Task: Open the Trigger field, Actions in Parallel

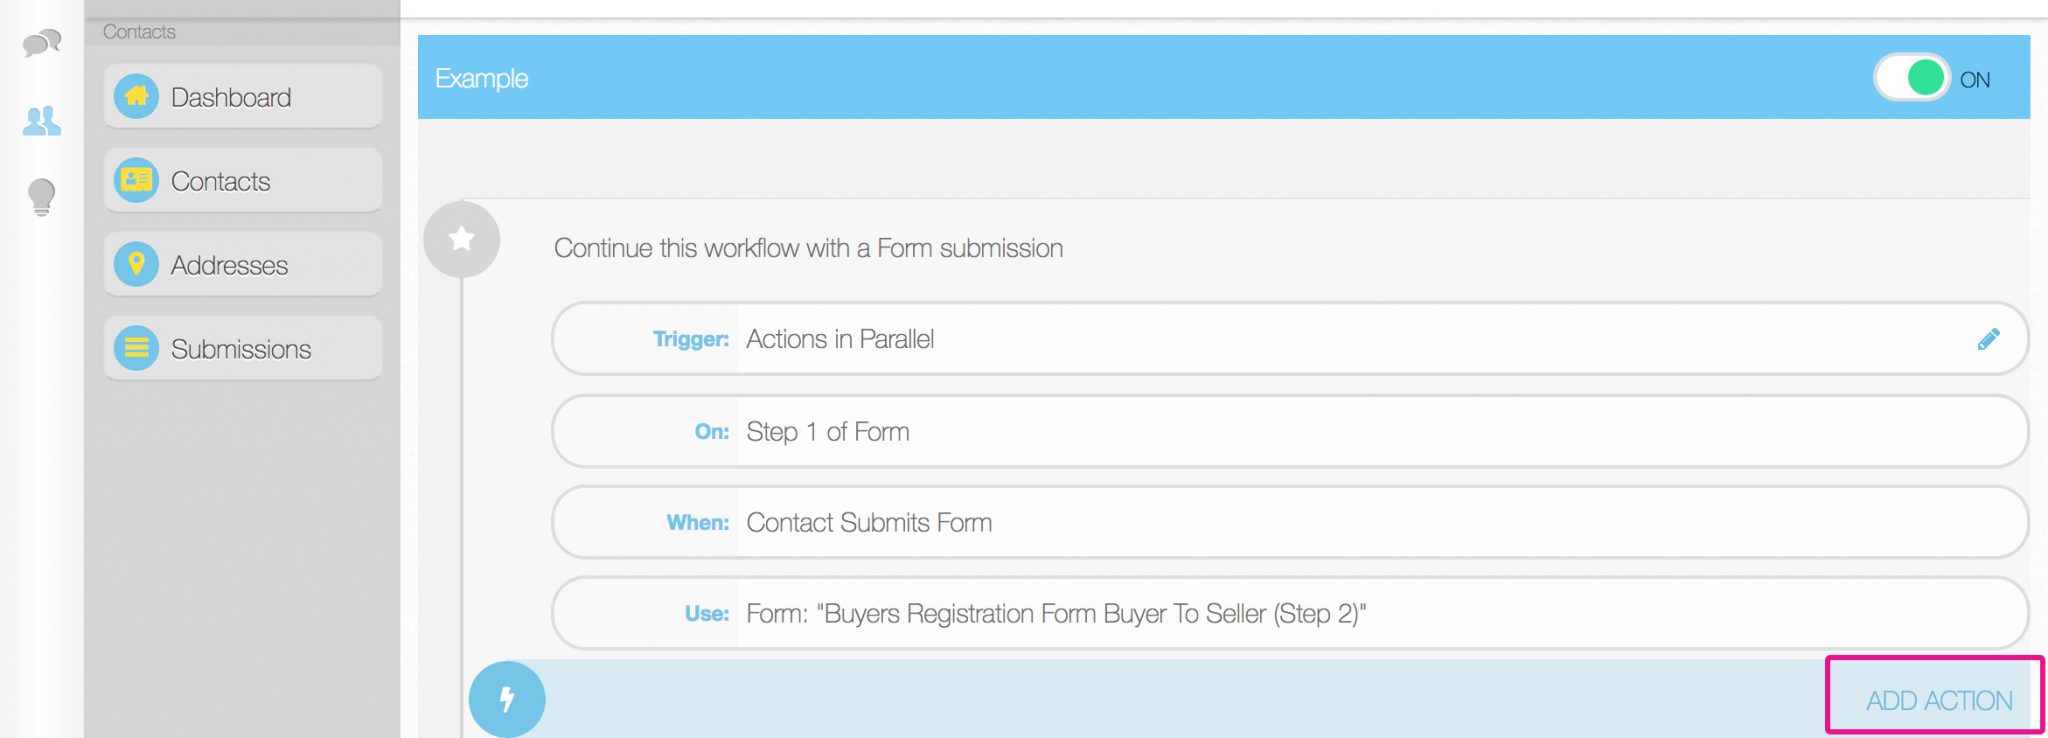Action: tap(1290, 339)
